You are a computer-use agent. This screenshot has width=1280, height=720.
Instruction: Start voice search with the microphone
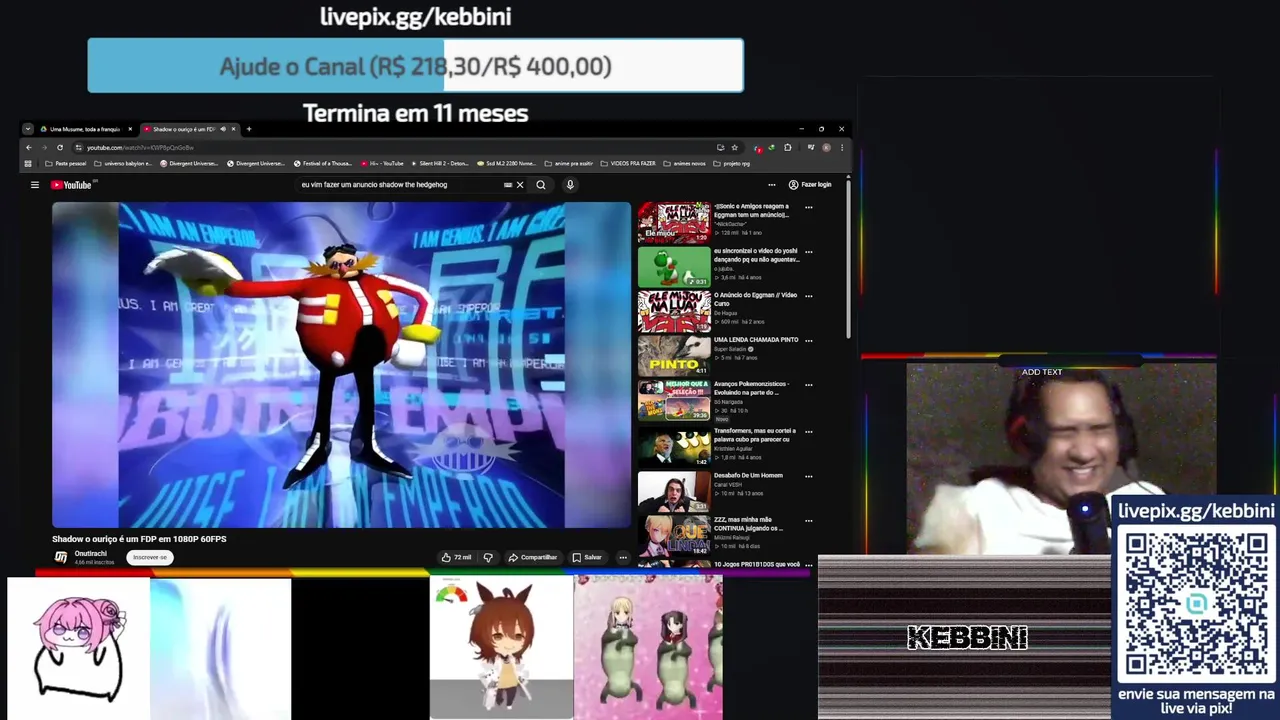tap(570, 185)
